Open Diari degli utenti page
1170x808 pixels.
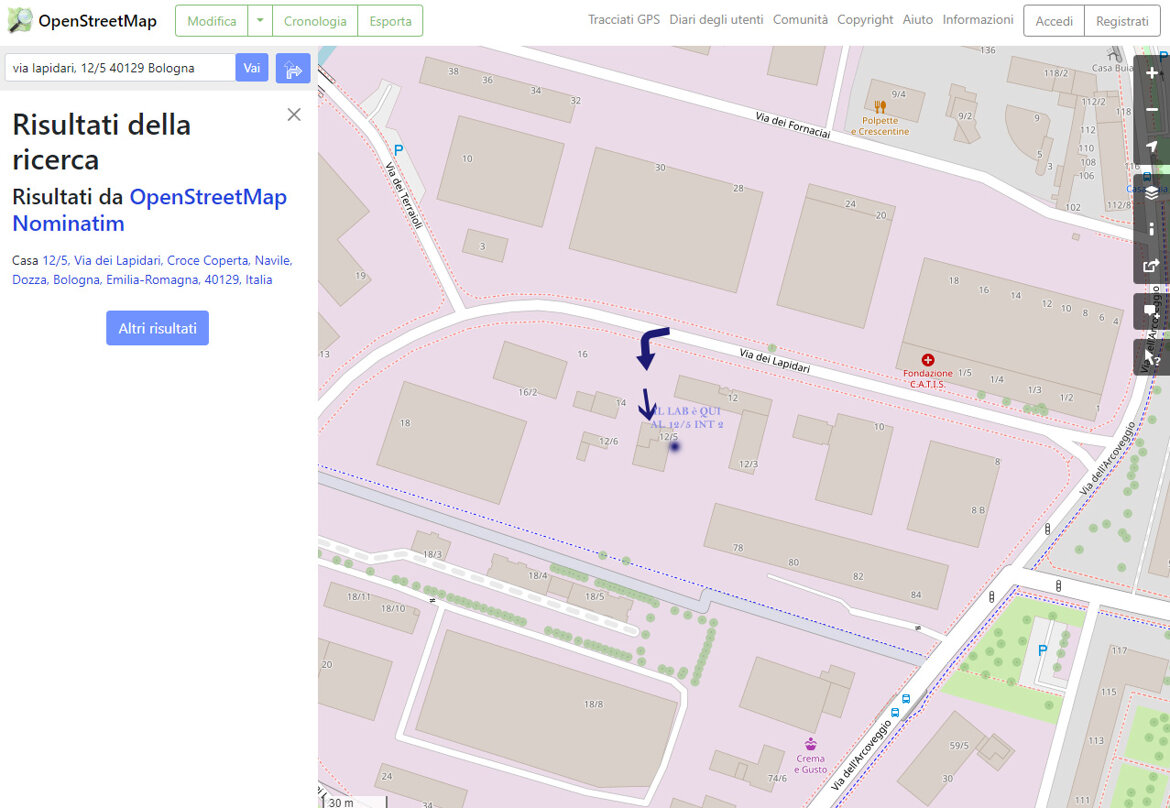click(716, 20)
